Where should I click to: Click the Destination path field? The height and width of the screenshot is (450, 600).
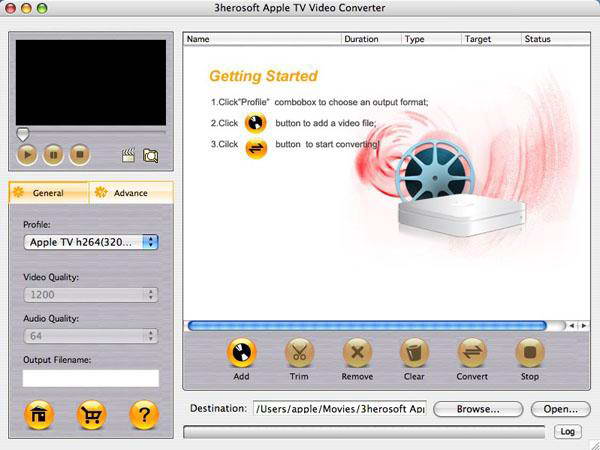[x=340, y=409]
